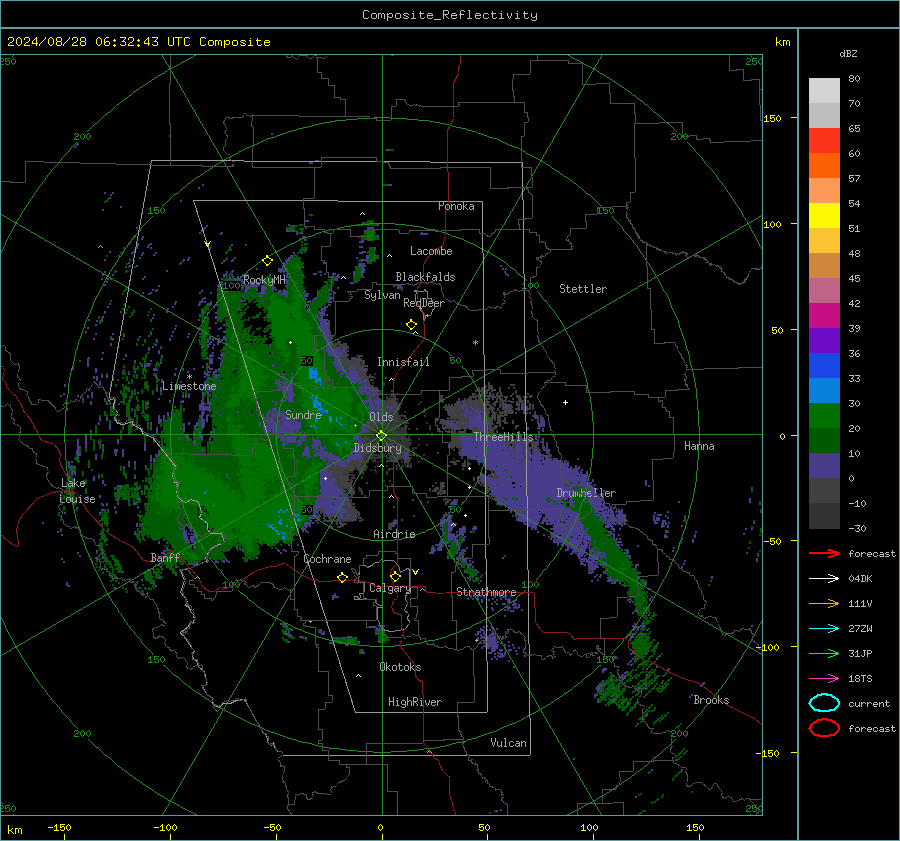The image size is (900, 841).
Task: Click the white plus marker south of Stettler
Action: point(565,402)
